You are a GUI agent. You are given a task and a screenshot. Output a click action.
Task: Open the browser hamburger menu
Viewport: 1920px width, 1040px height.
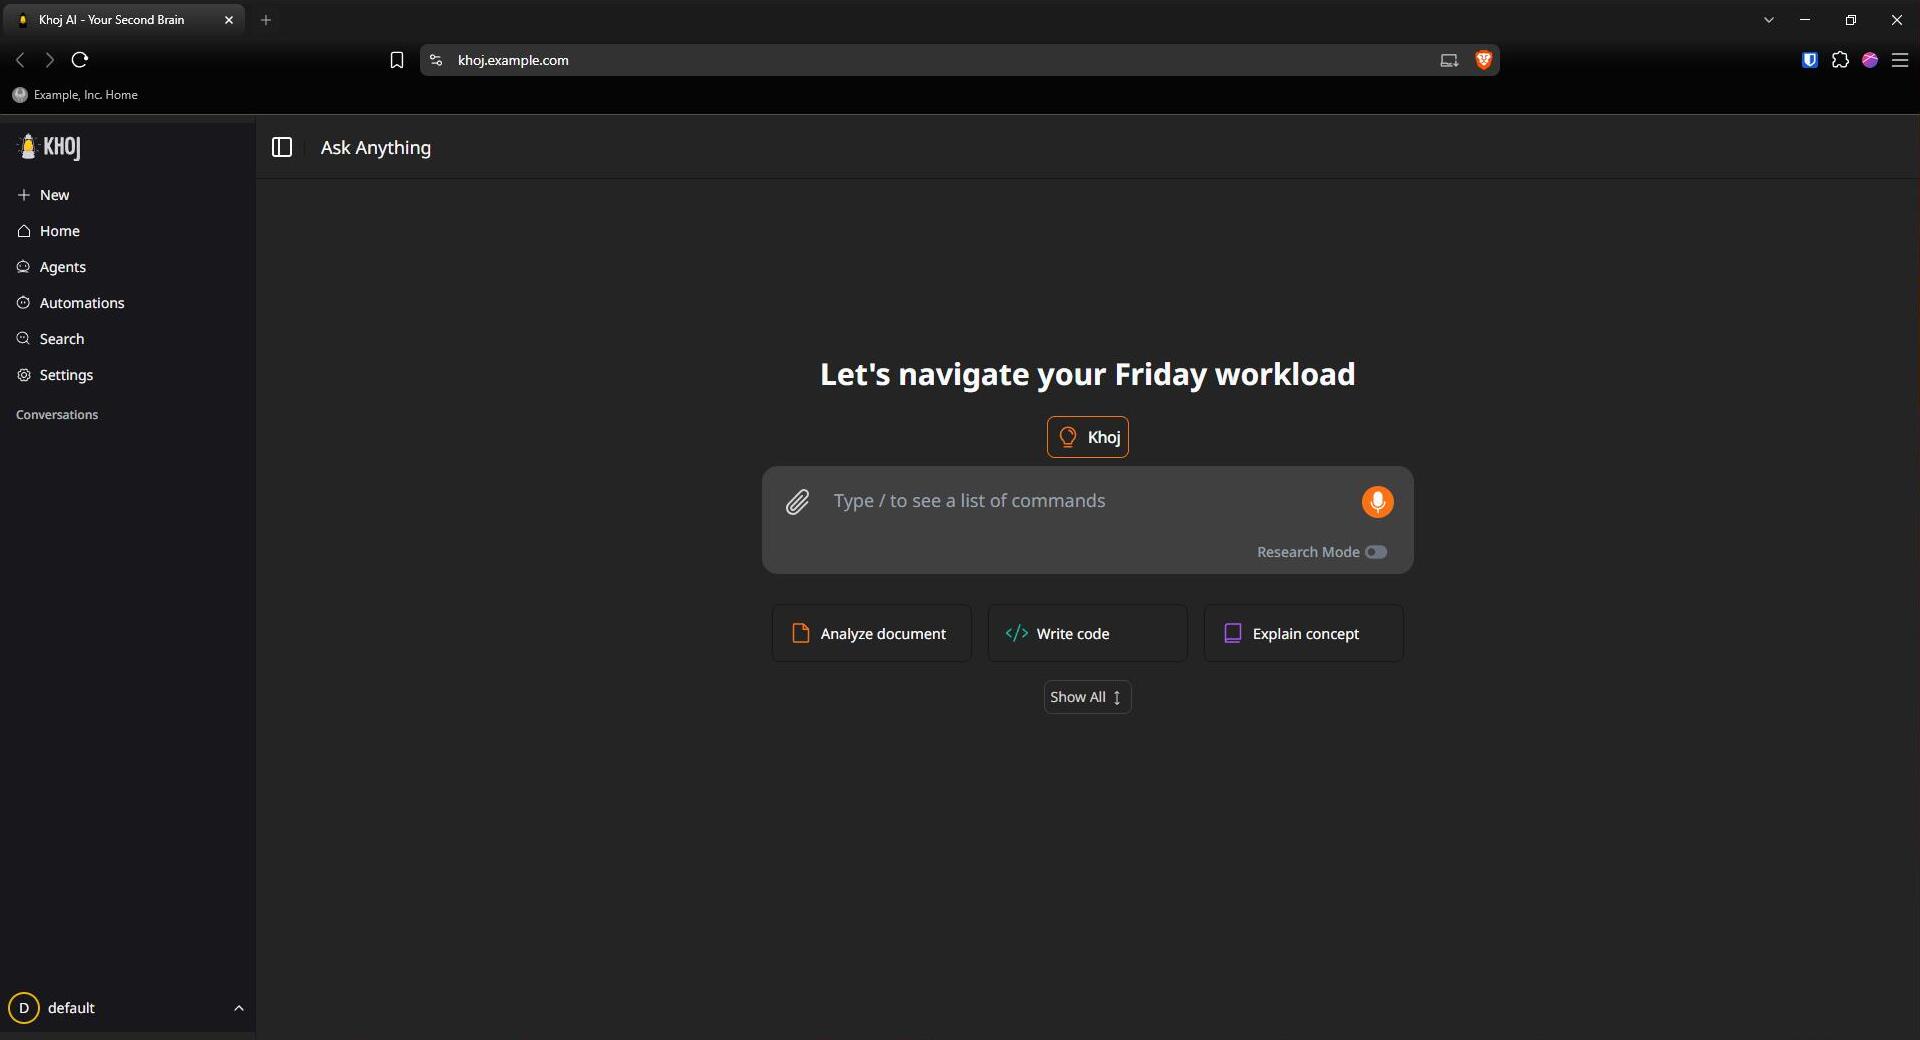tap(1900, 60)
